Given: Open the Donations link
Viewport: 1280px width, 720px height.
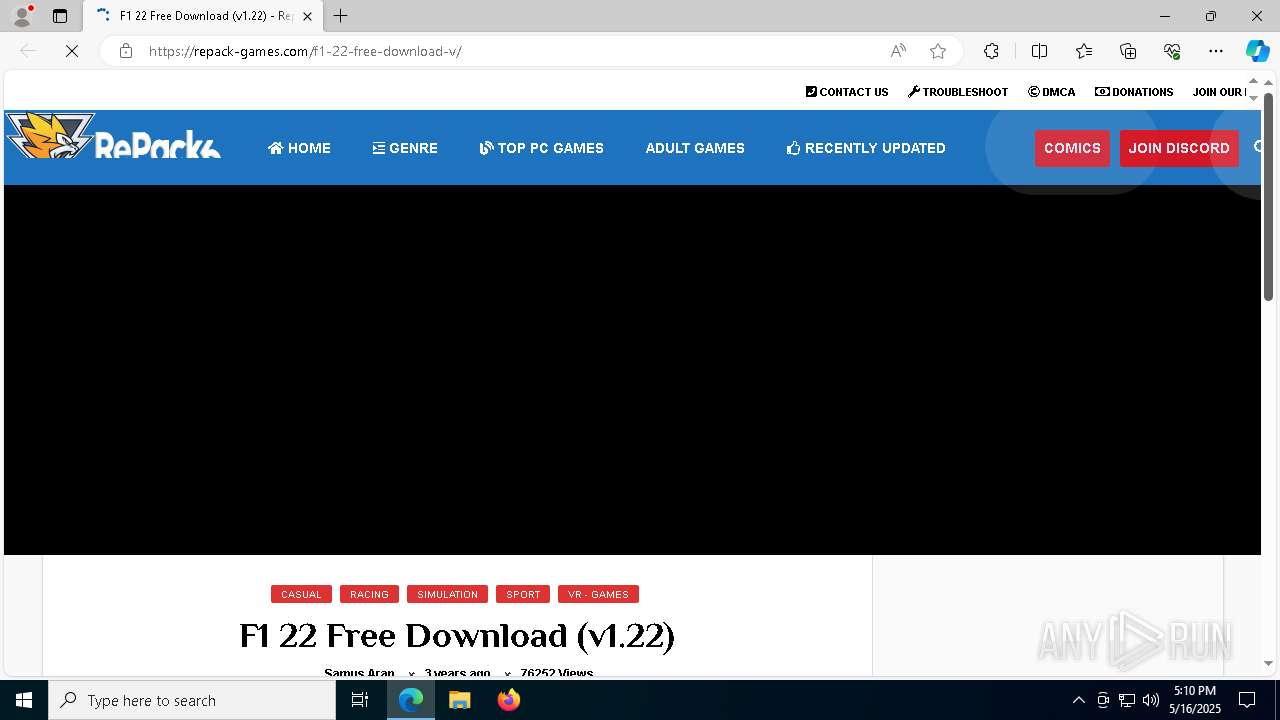Looking at the screenshot, I should (x=1134, y=92).
